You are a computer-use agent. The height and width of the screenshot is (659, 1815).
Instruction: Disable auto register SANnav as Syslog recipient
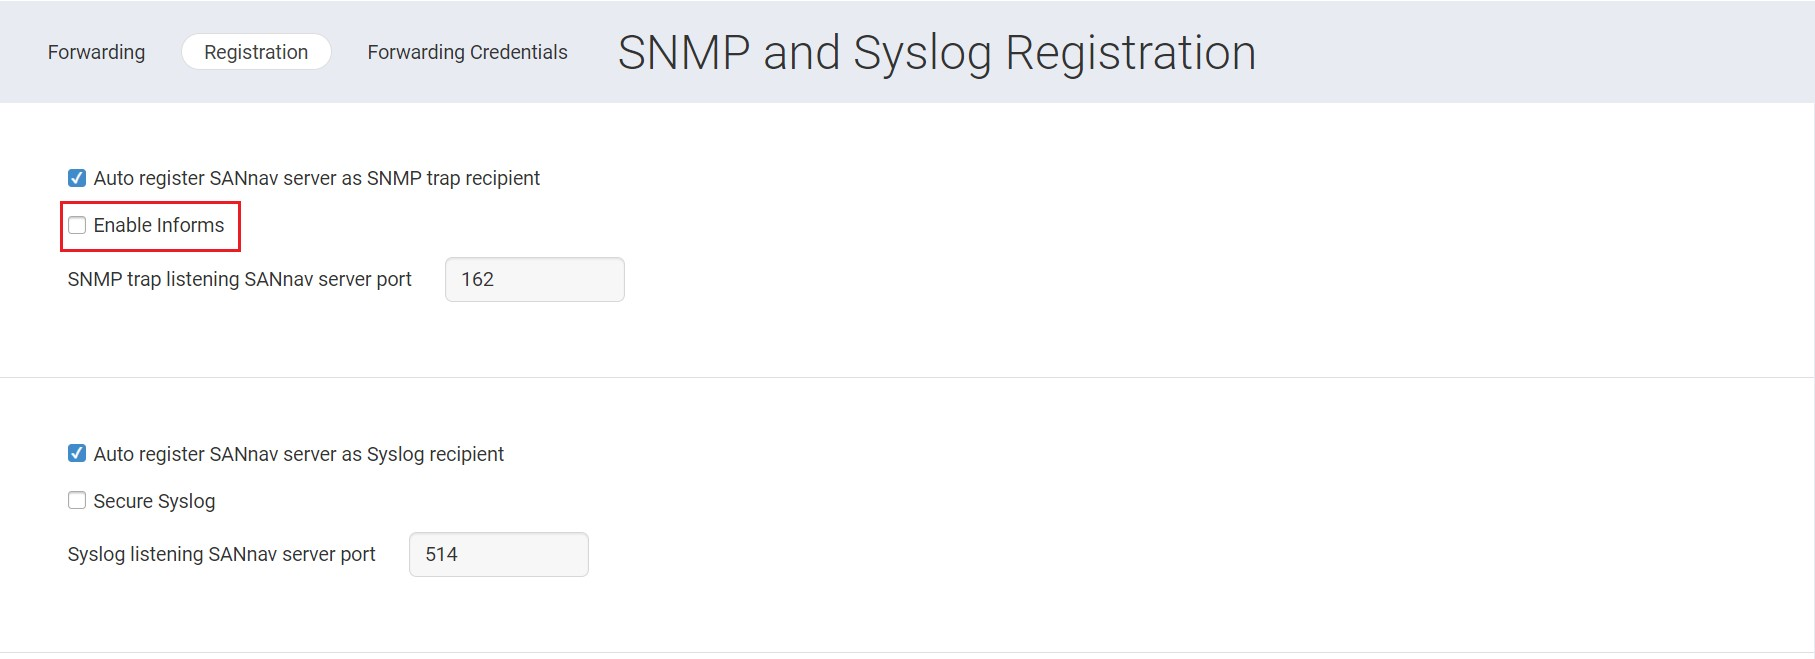(77, 453)
